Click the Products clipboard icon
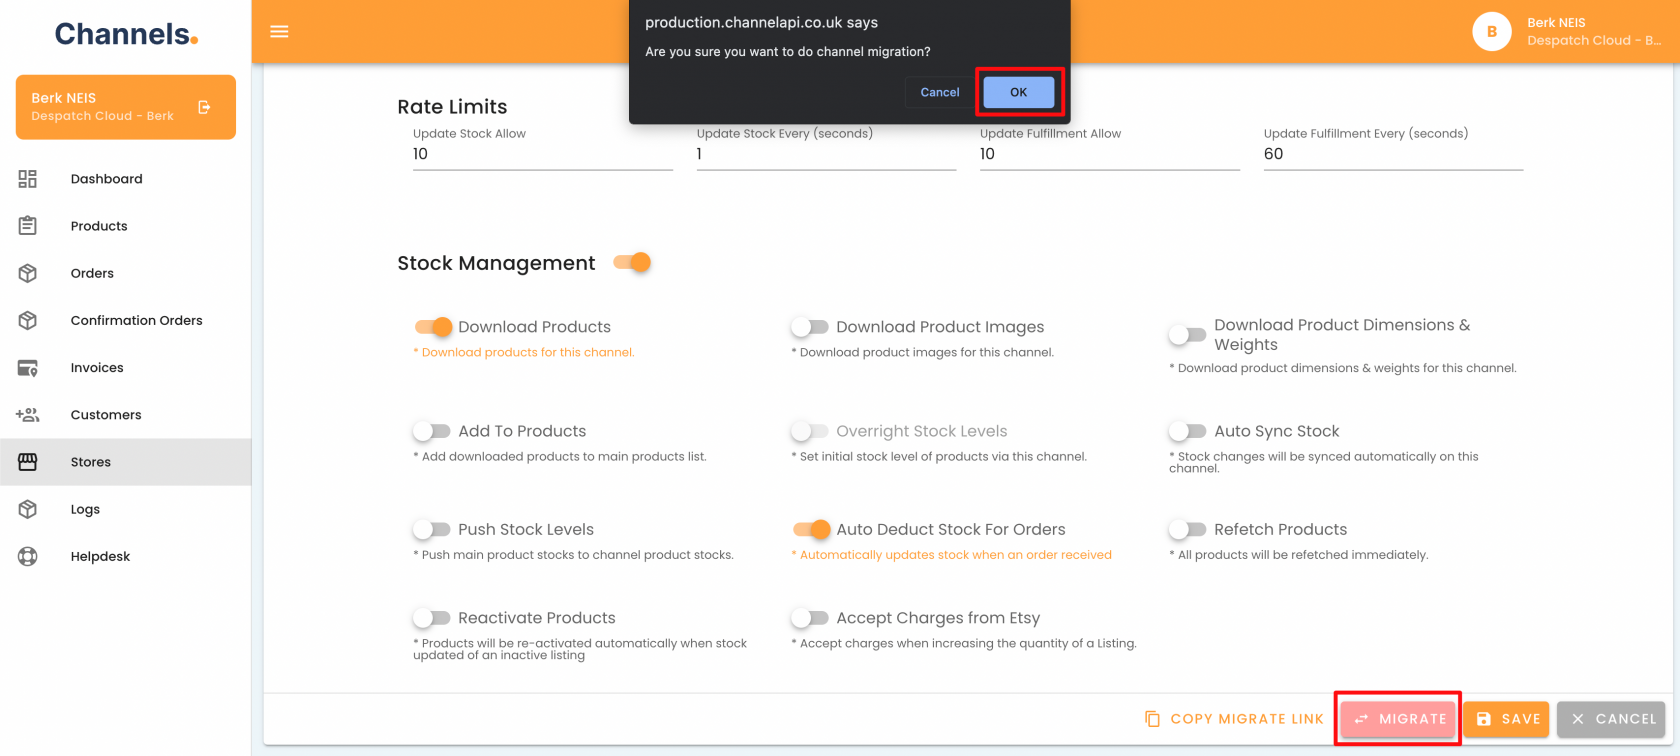 (x=28, y=226)
